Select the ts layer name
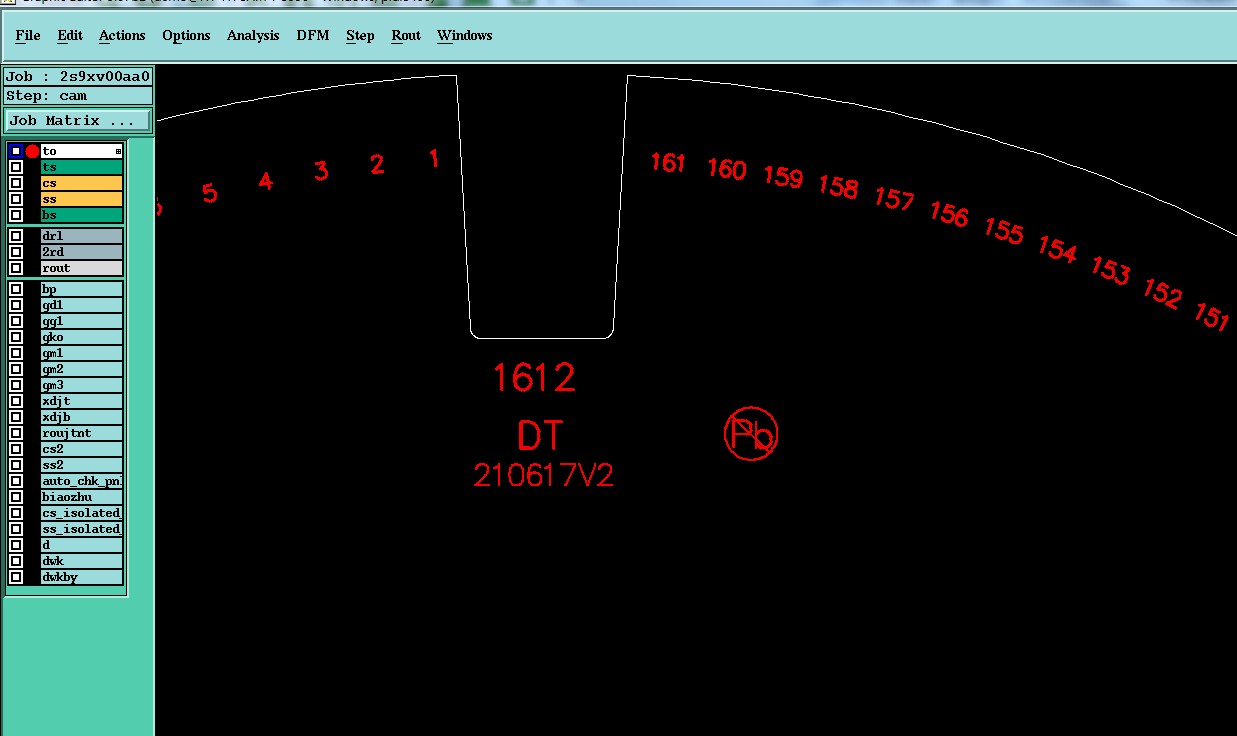Viewport: 1237px width, 736px height. pos(81,167)
